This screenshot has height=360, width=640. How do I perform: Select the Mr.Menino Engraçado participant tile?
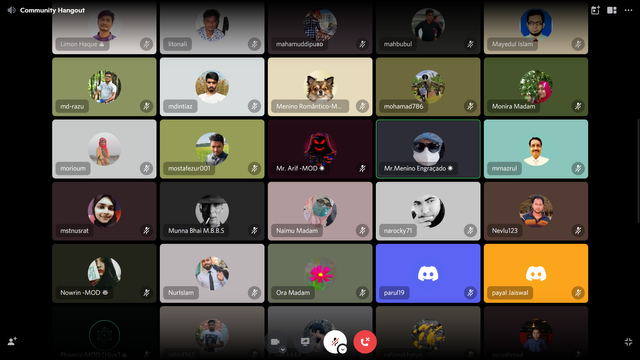pos(428,149)
